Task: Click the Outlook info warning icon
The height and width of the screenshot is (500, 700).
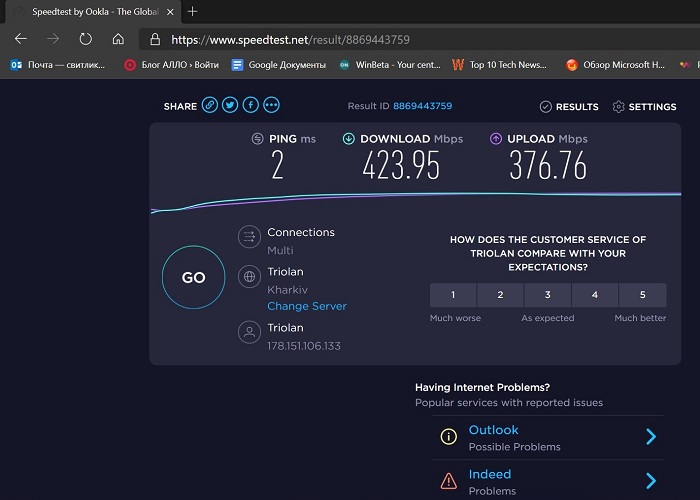Action: point(449,436)
